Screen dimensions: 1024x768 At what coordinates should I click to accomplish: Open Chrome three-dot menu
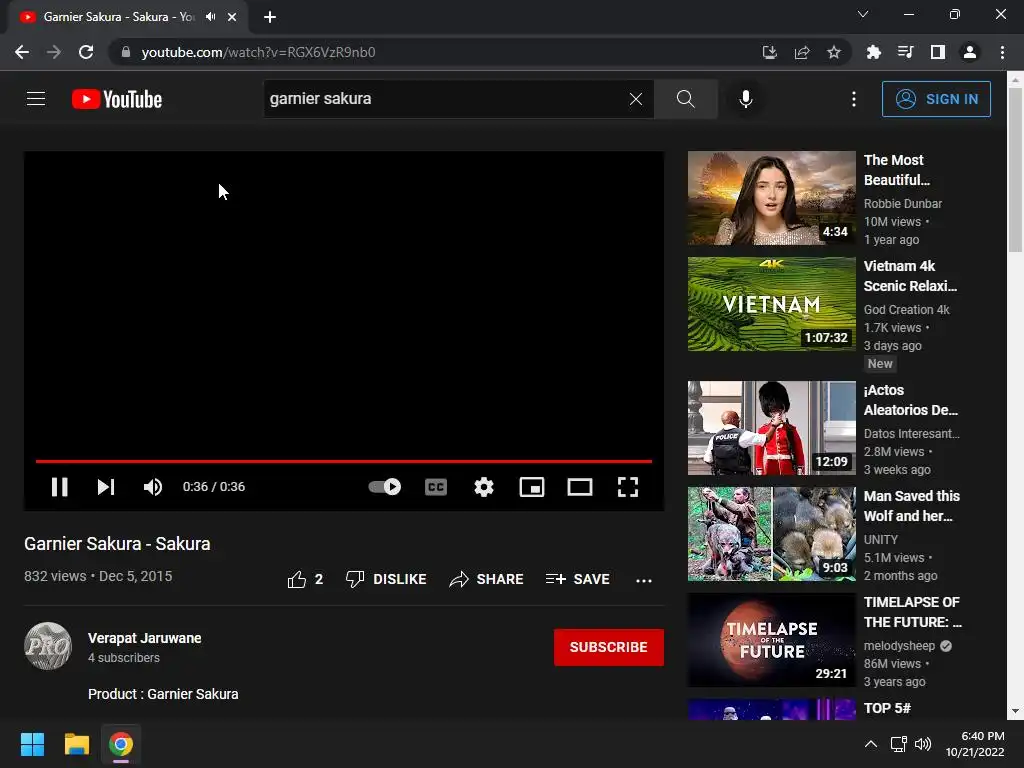tap(1002, 52)
